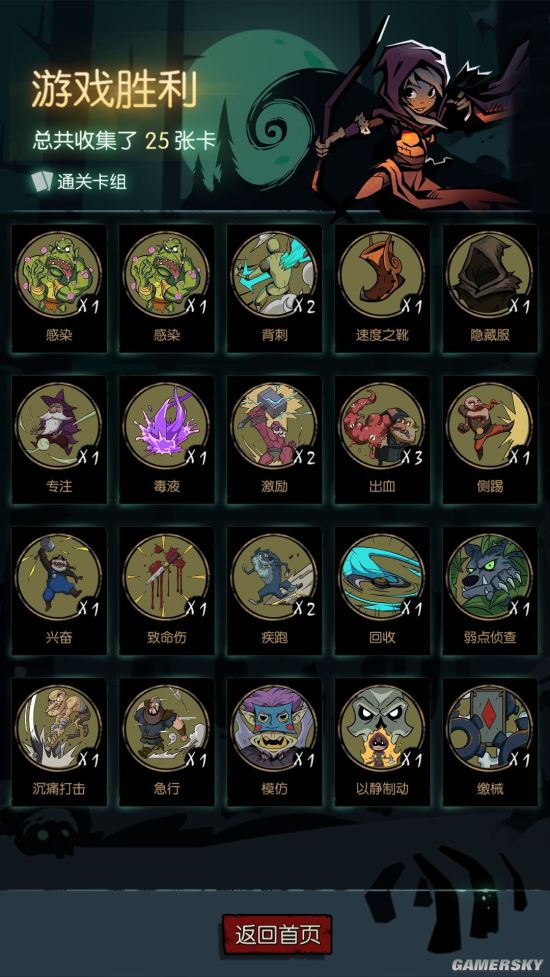550x977 pixels.
Task: Select the 兴奋 card
Action: [59, 591]
